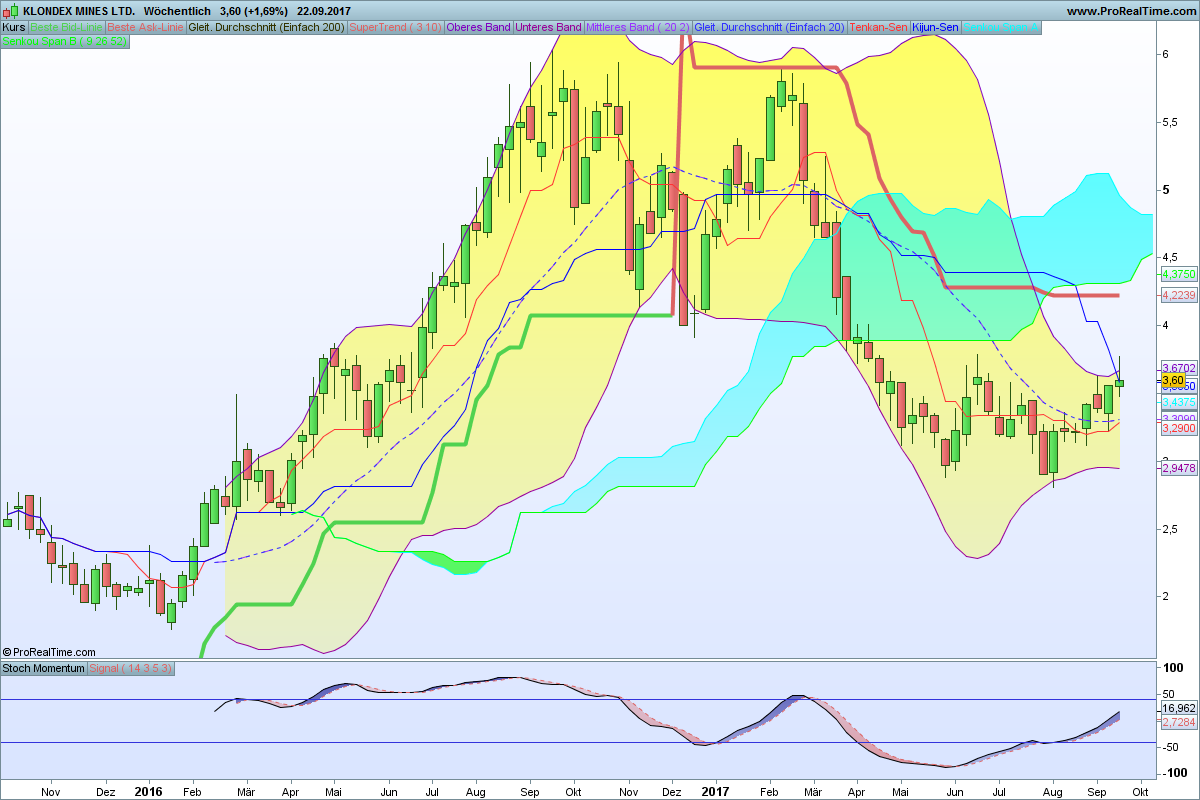Click the yellow 3,60 current price tag

tap(1172, 380)
